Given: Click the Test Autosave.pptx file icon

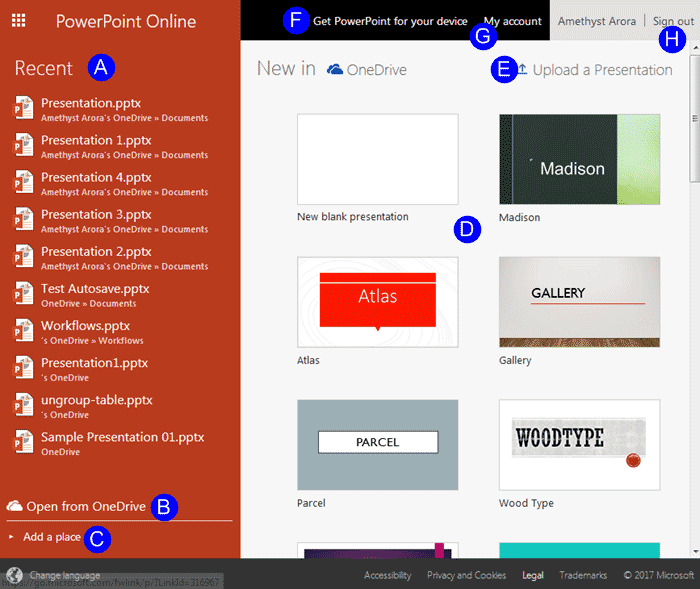Looking at the screenshot, I should pyautogui.click(x=23, y=293).
